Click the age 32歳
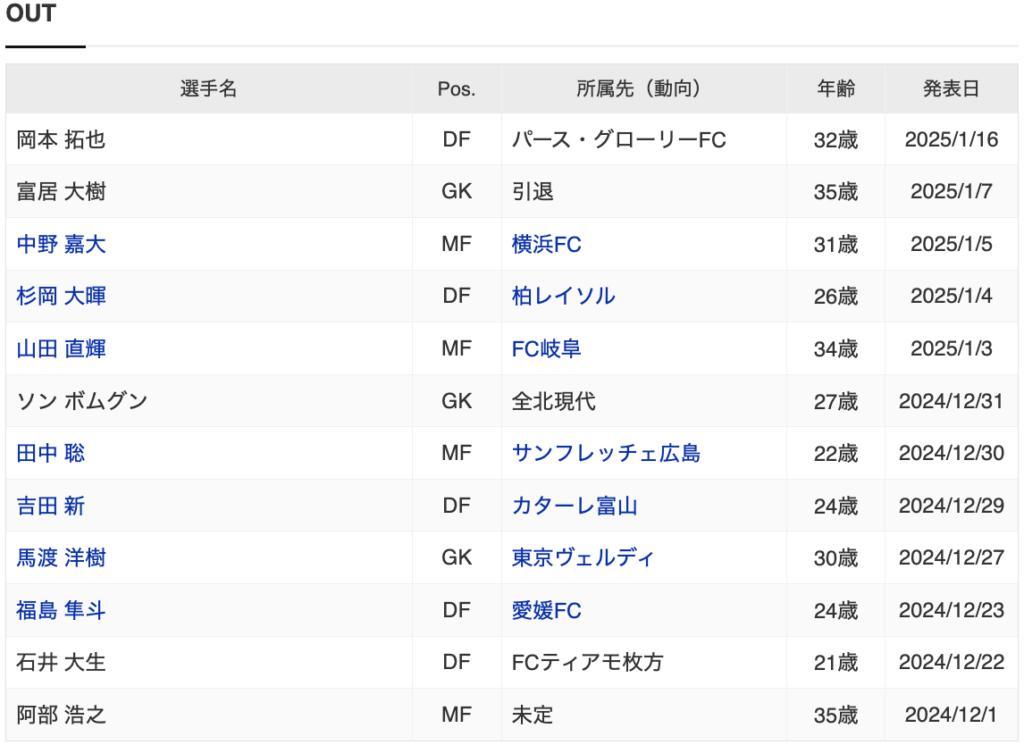This screenshot has height=745, width=1024. click(x=836, y=140)
